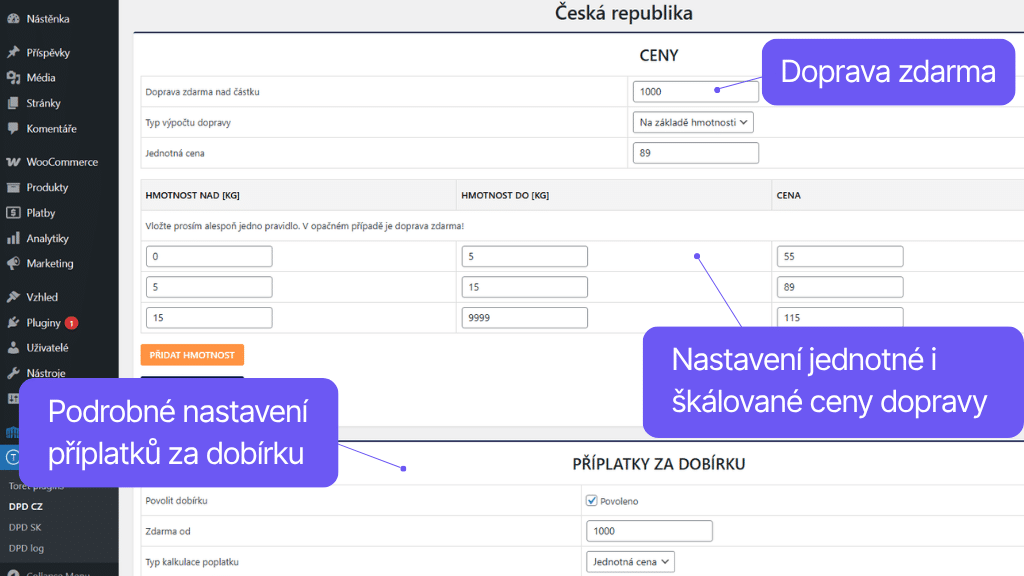Open Média library icon in sidebar
The height and width of the screenshot is (576, 1024).
pos(14,77)
